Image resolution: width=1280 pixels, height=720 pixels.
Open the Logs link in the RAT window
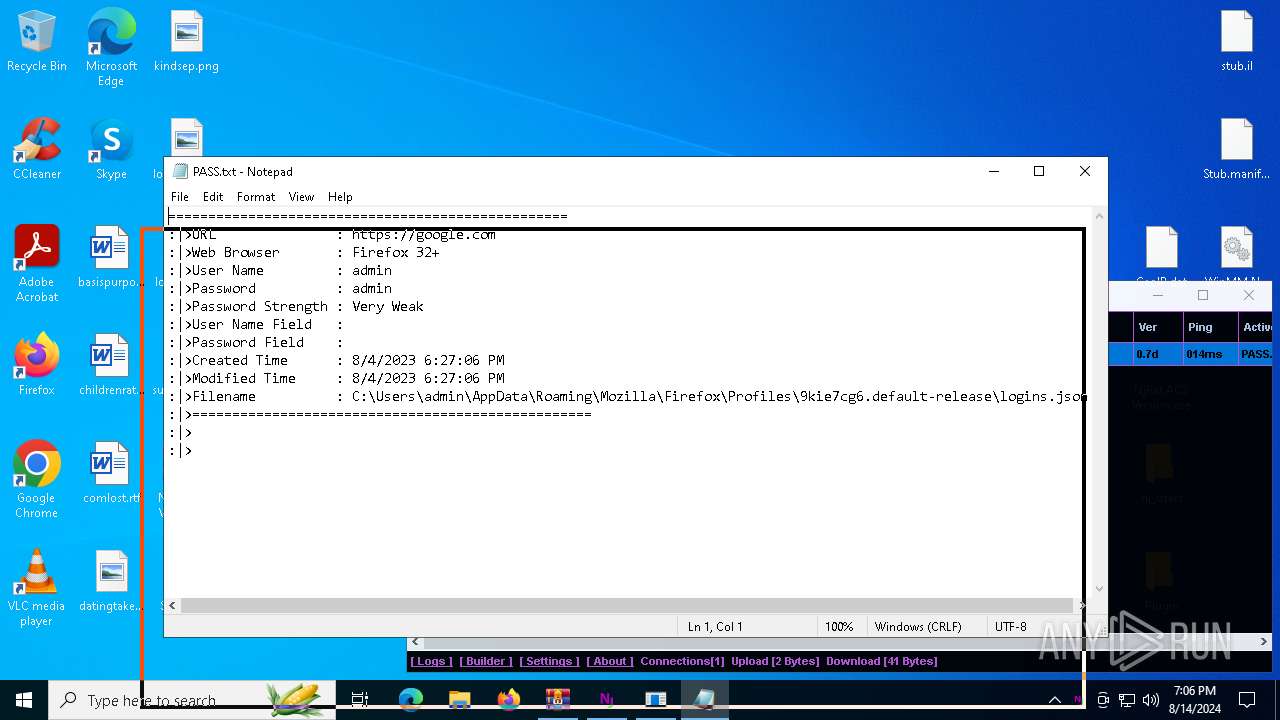pos(431,661)
